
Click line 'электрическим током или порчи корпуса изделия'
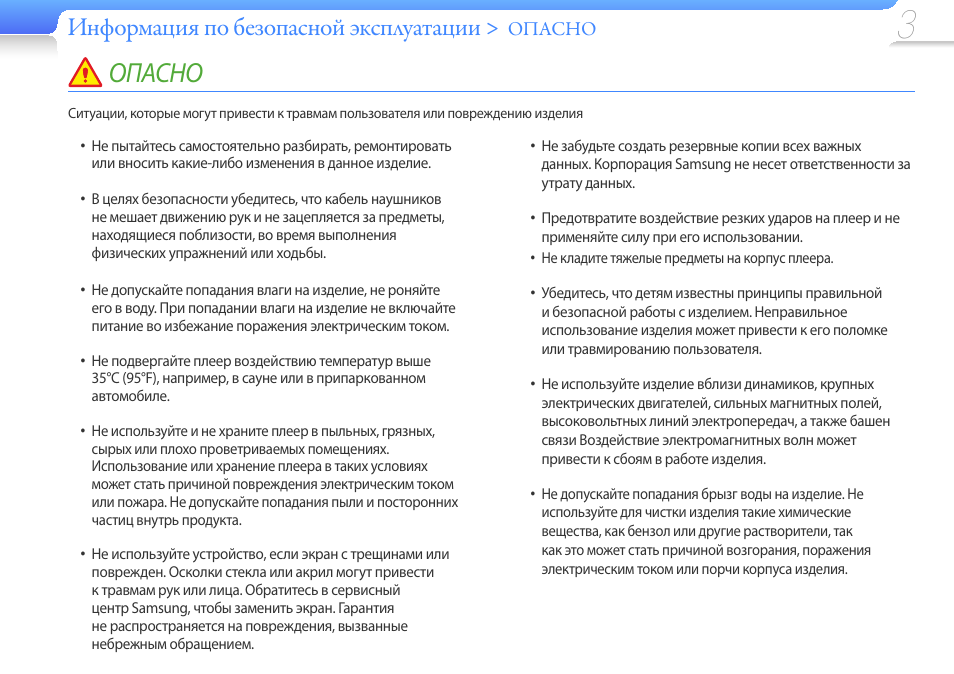[694, 569]
